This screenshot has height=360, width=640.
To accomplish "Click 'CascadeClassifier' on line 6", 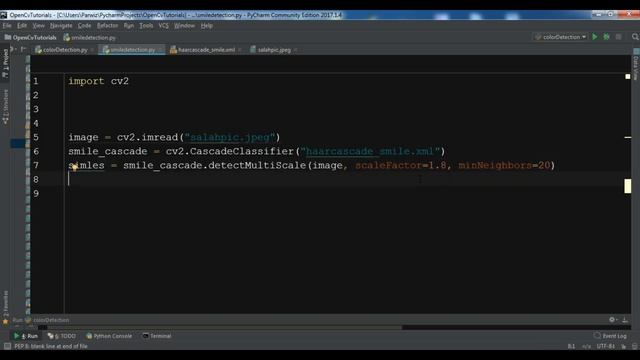I will [x=242, y=151].
